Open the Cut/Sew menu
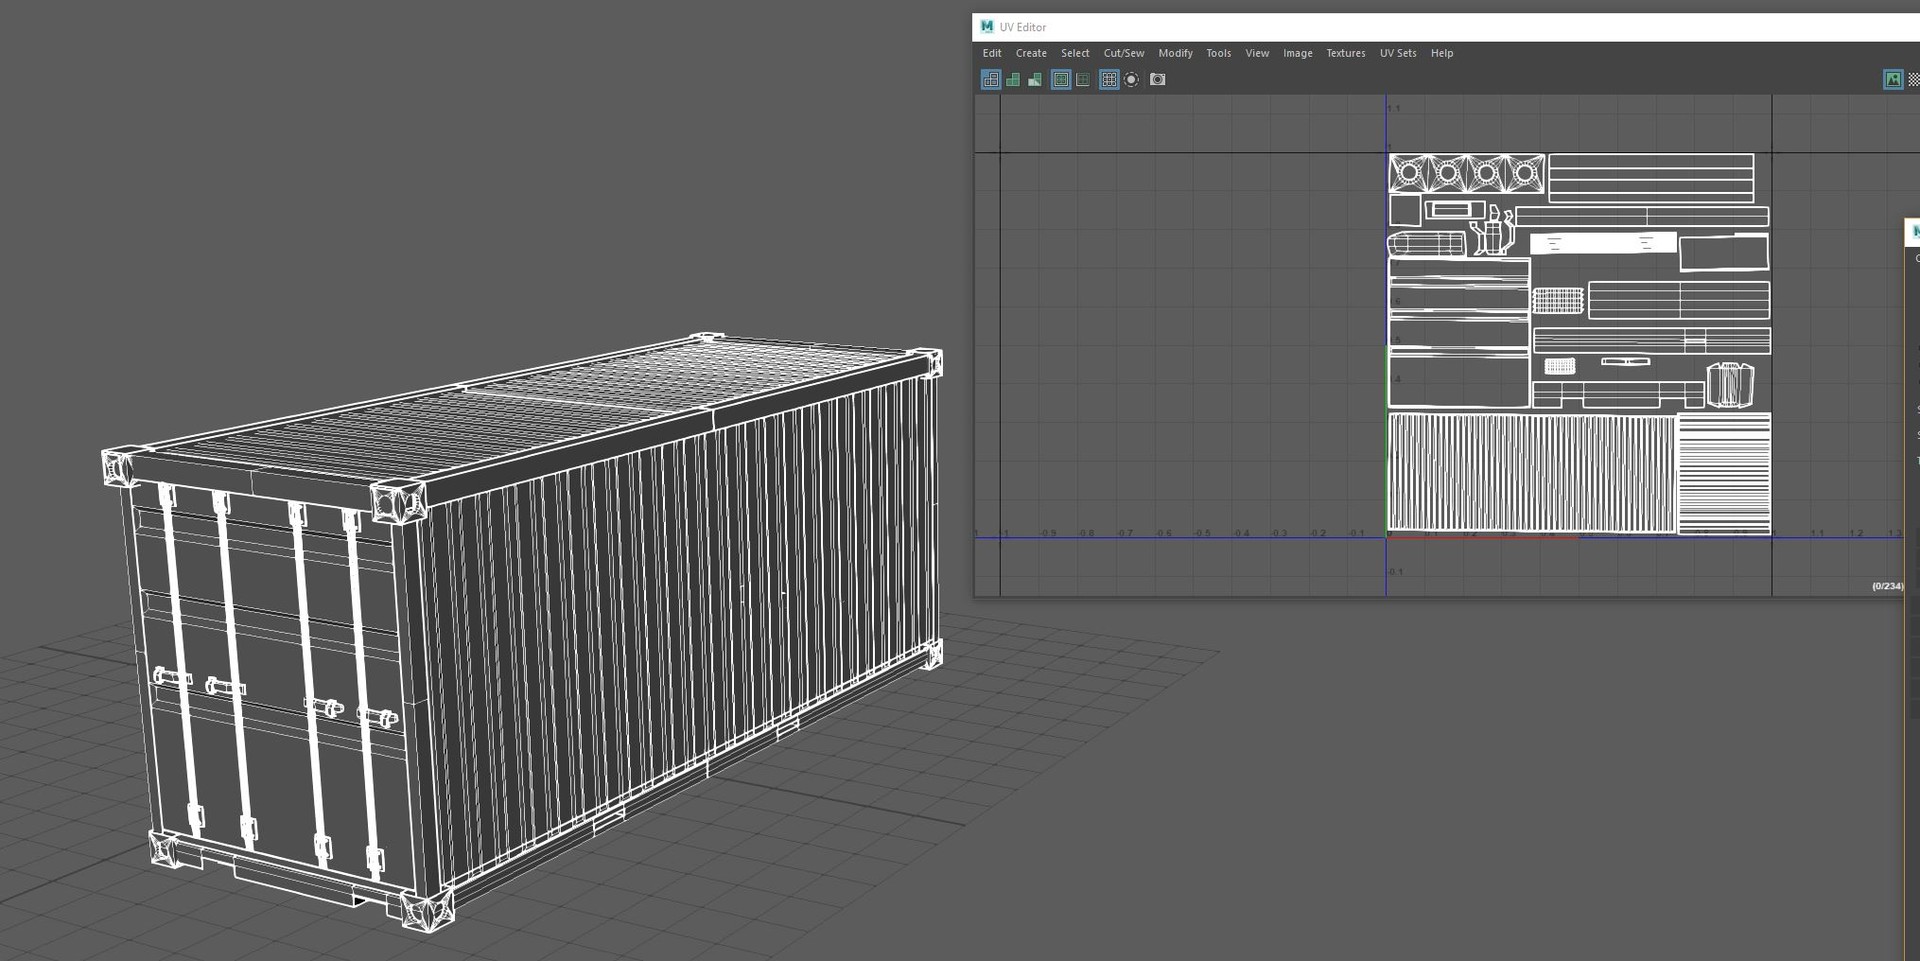The height and width of the screenshot is (961, 1920). [1124, 53]
